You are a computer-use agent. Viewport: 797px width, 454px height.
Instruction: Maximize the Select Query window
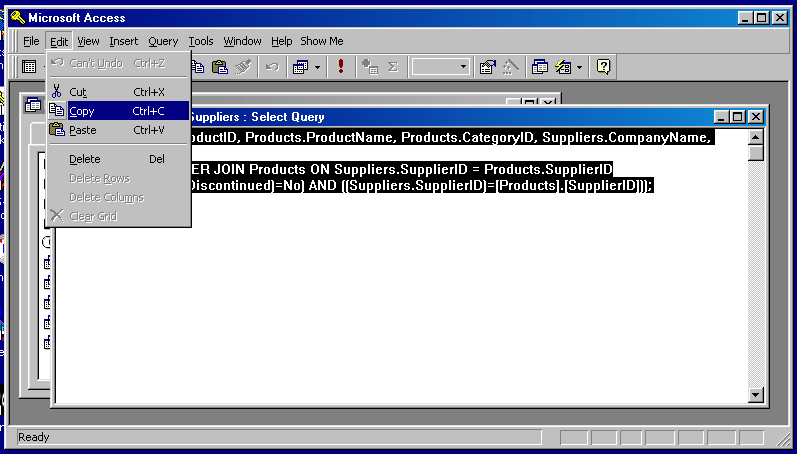pyautogui.click(x=738, y=117)
